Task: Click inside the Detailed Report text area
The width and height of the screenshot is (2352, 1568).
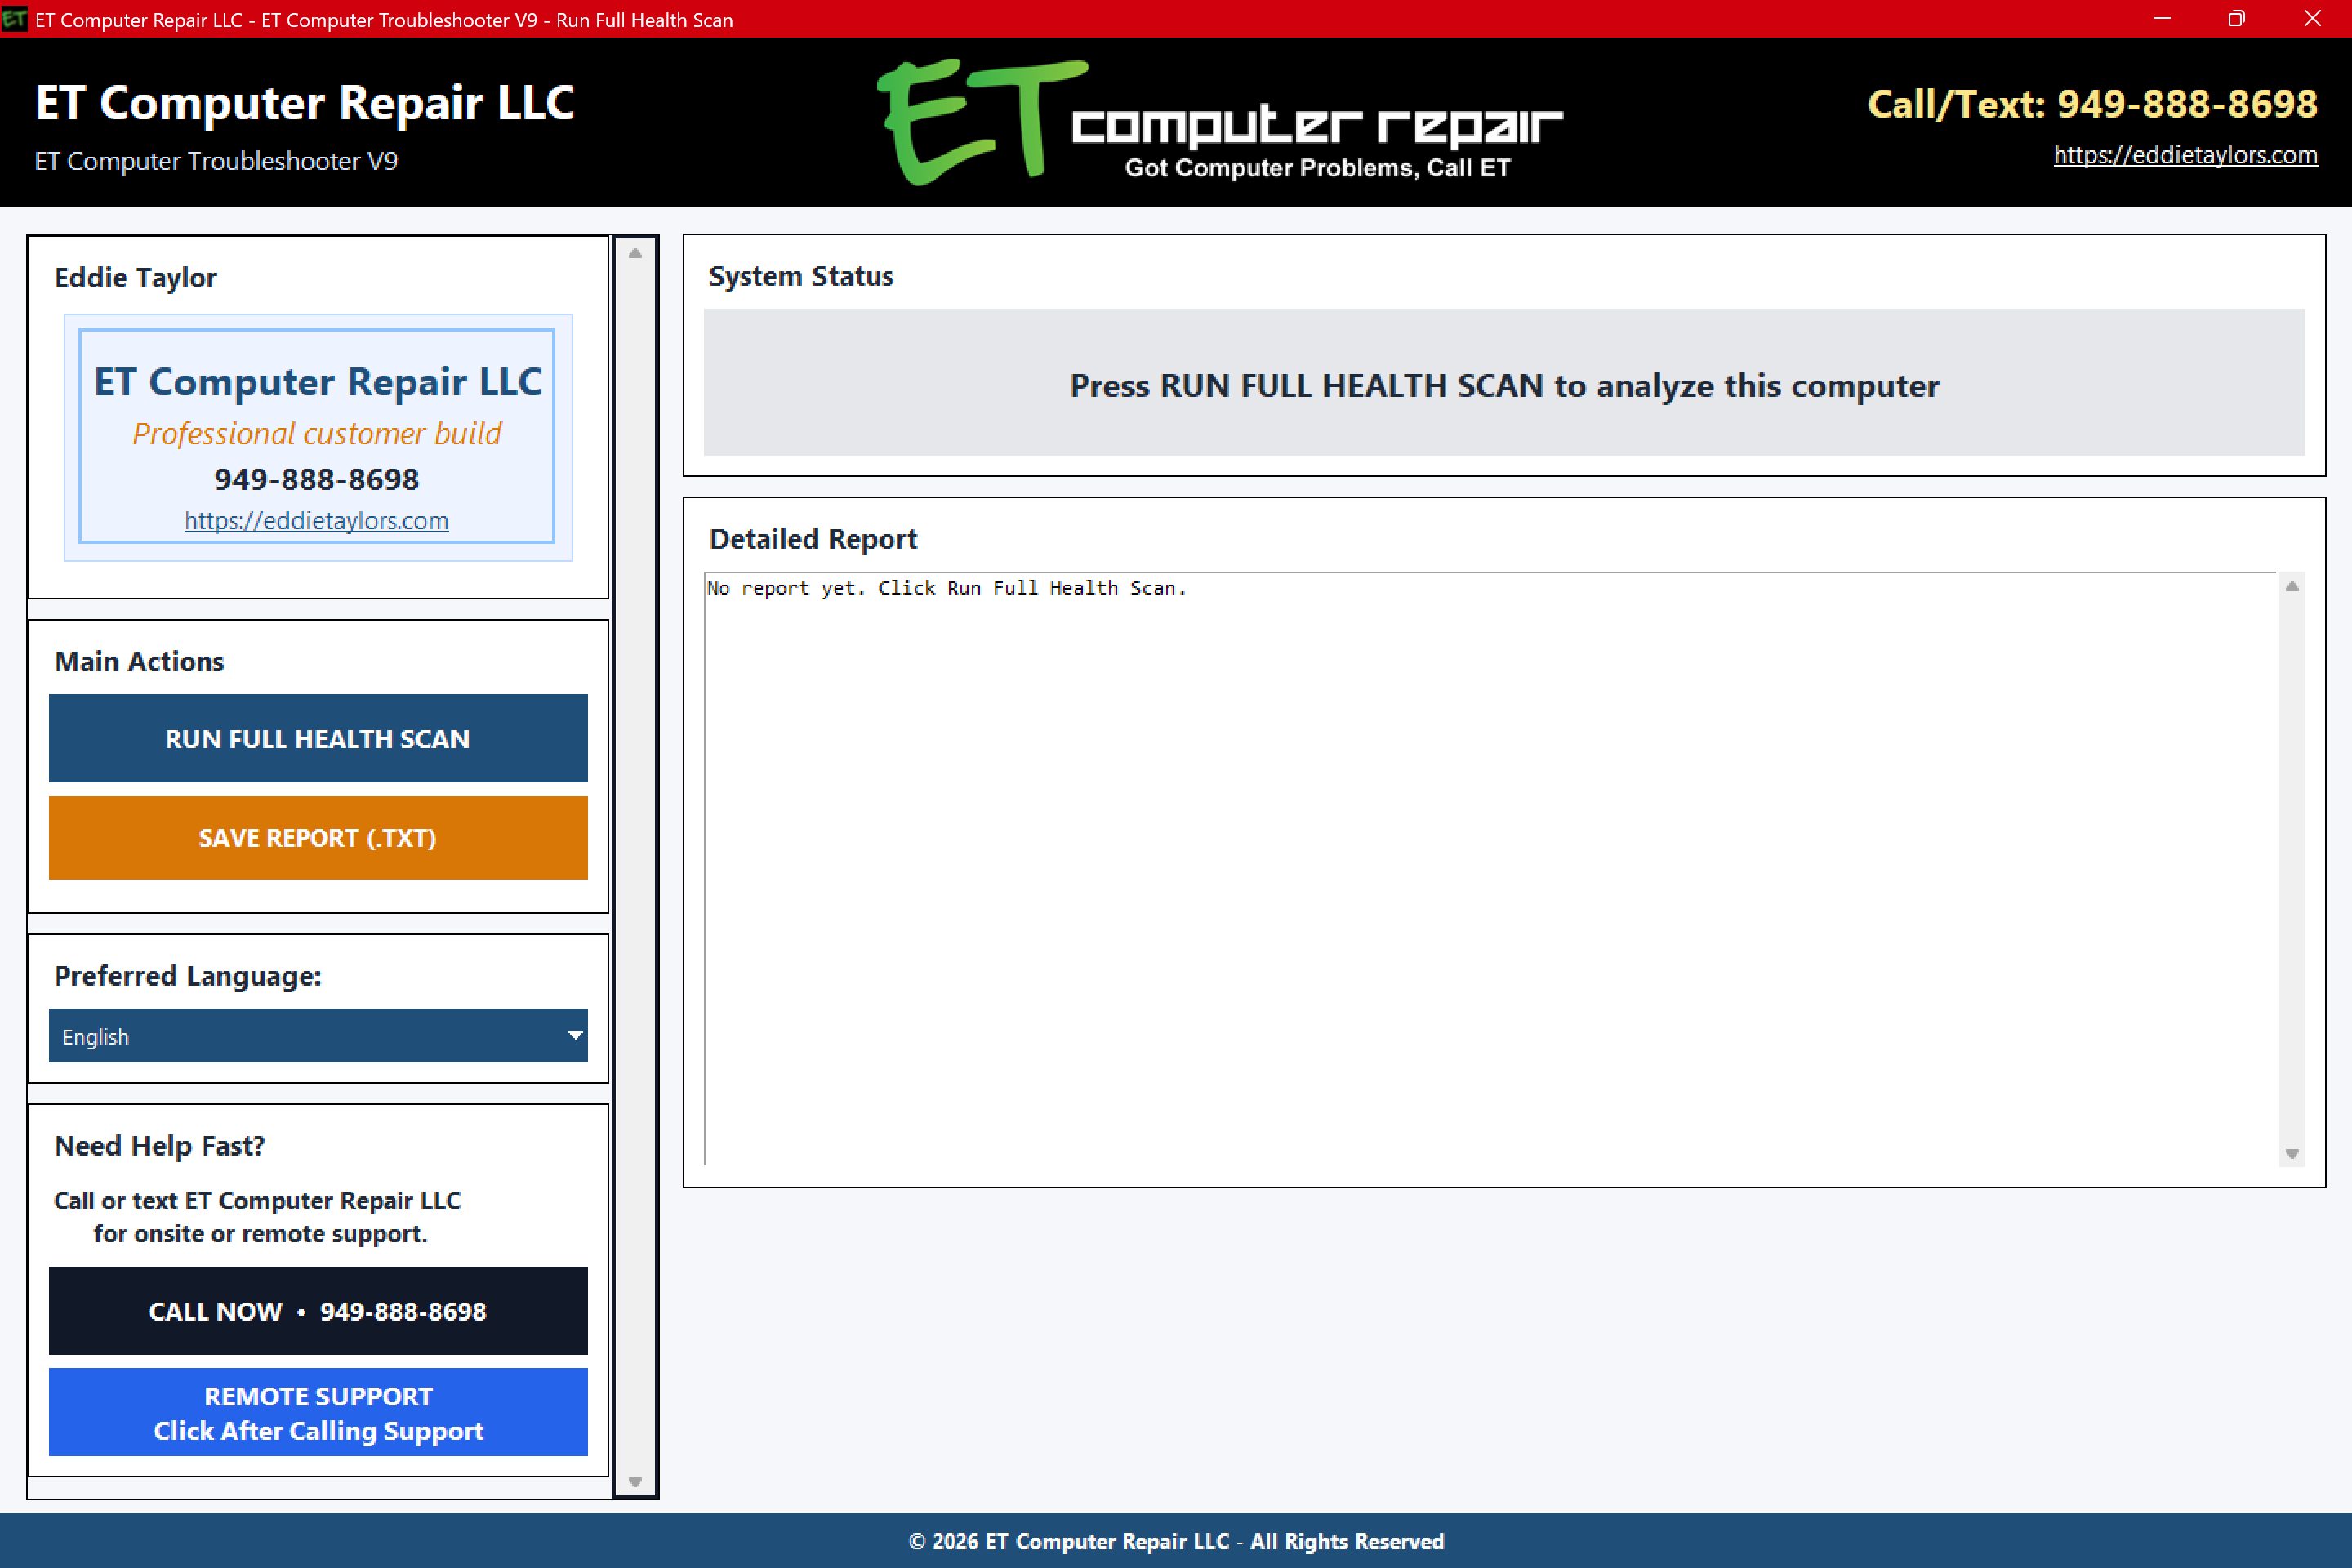Action: (x=1490, y=869)
